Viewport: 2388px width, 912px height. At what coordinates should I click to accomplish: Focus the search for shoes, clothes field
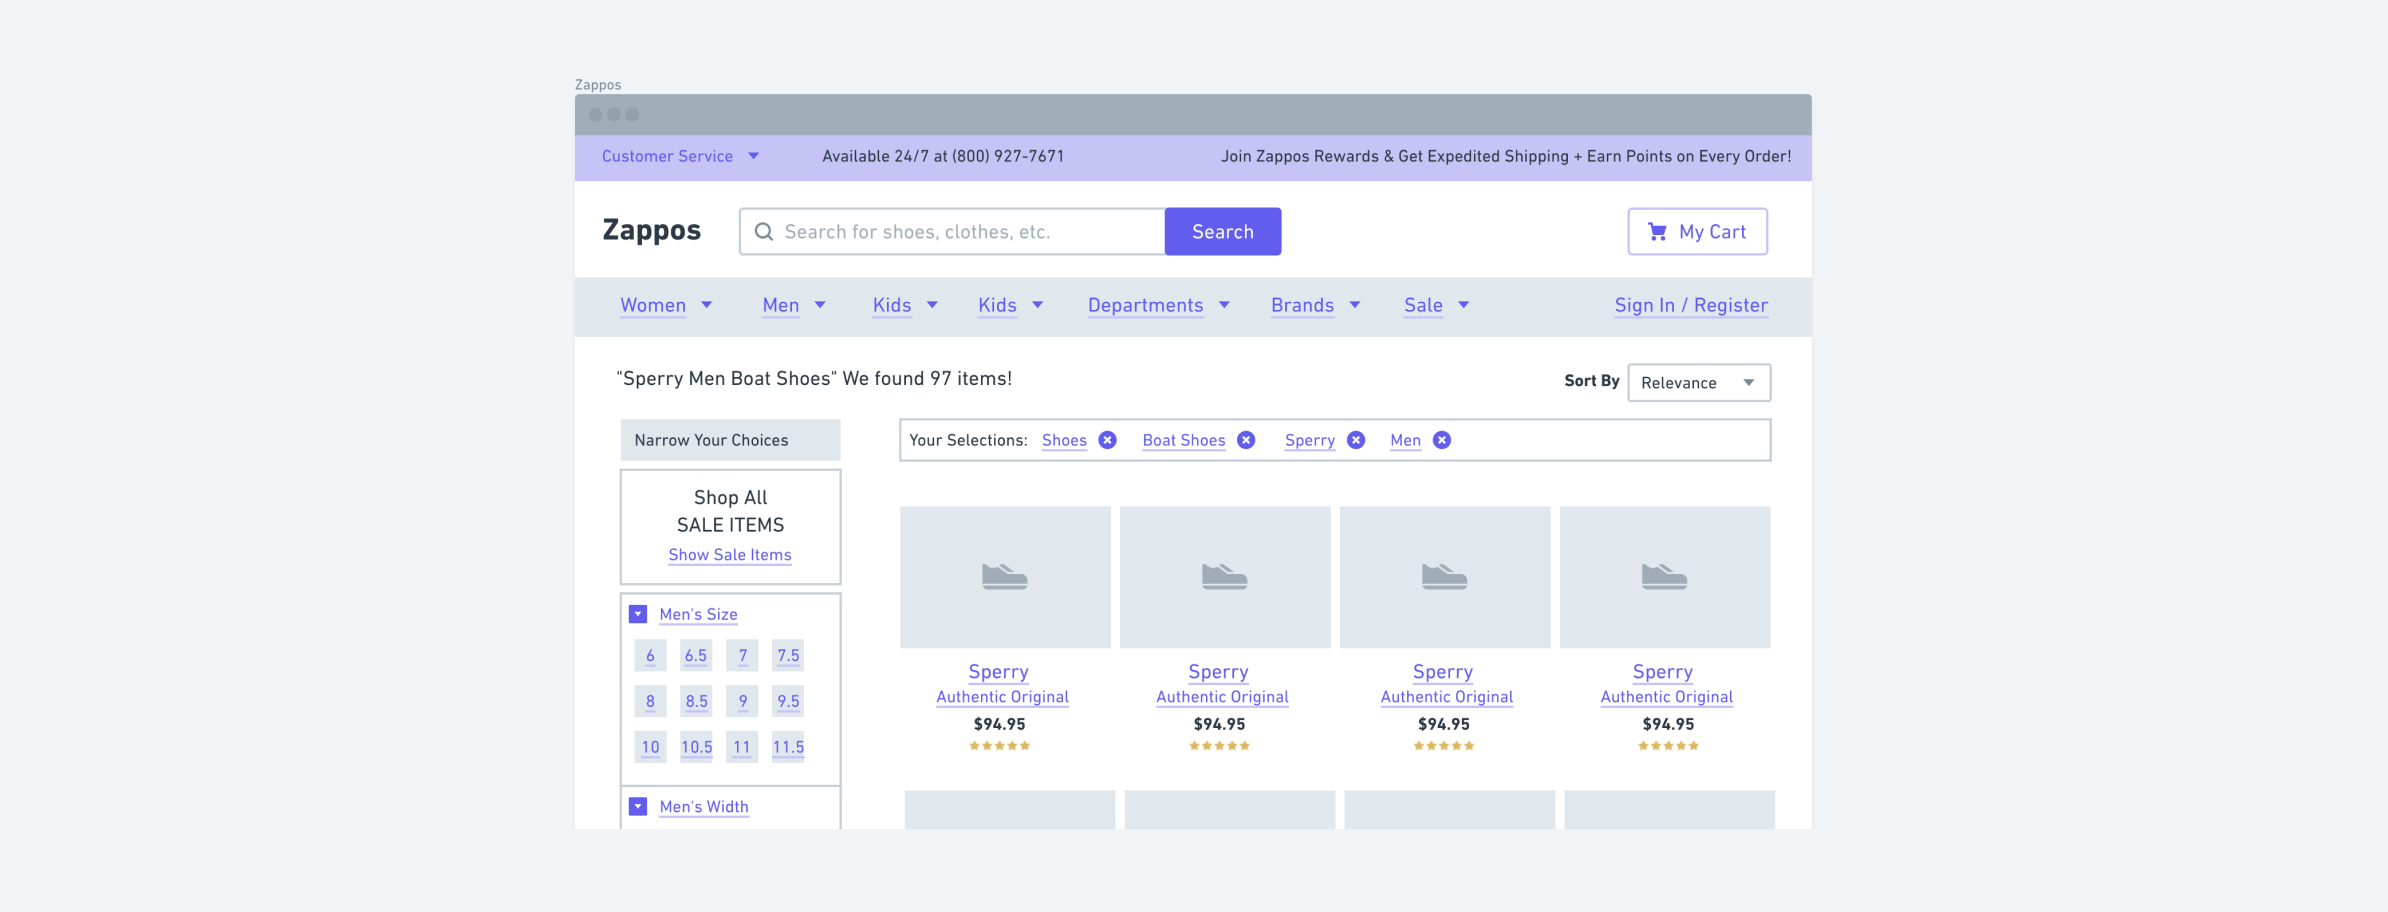coord(952,232)
